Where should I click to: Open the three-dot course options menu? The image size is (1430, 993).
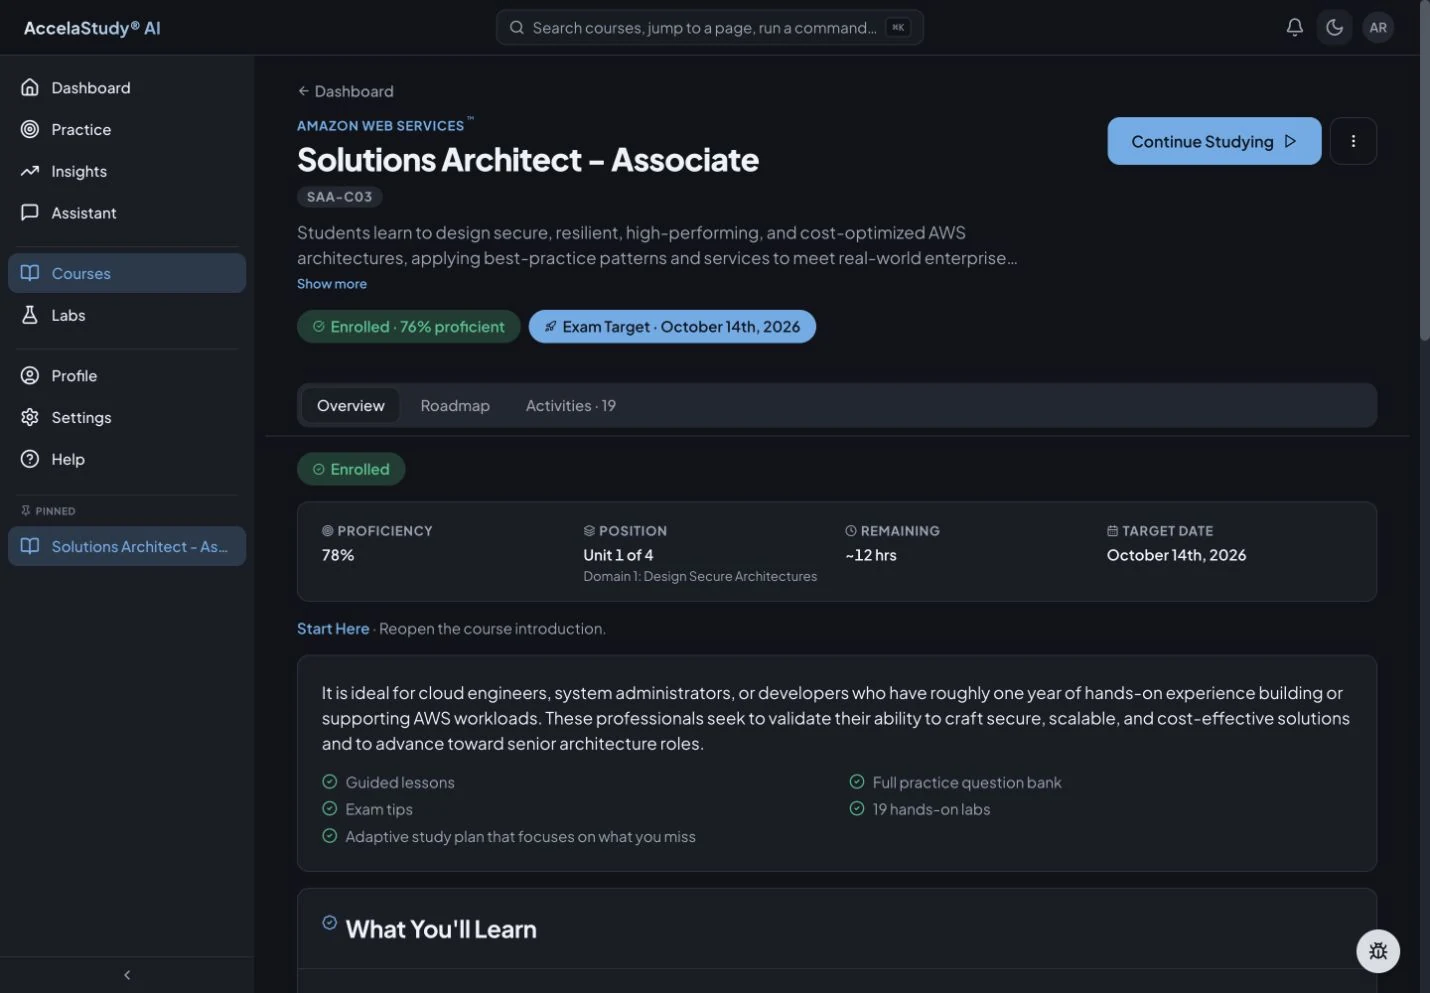coord(1353,141)
